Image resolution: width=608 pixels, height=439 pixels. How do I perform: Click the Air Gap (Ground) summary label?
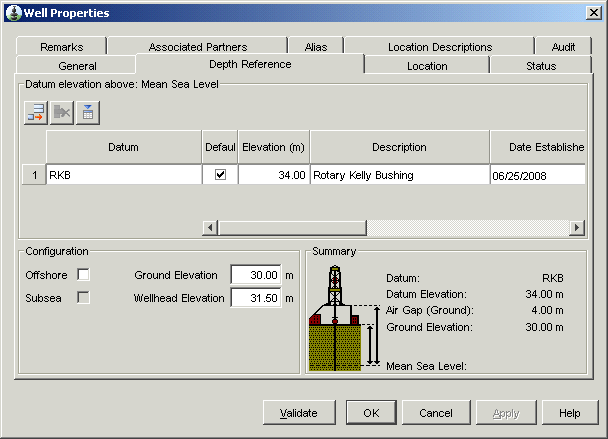pos(430,310)
